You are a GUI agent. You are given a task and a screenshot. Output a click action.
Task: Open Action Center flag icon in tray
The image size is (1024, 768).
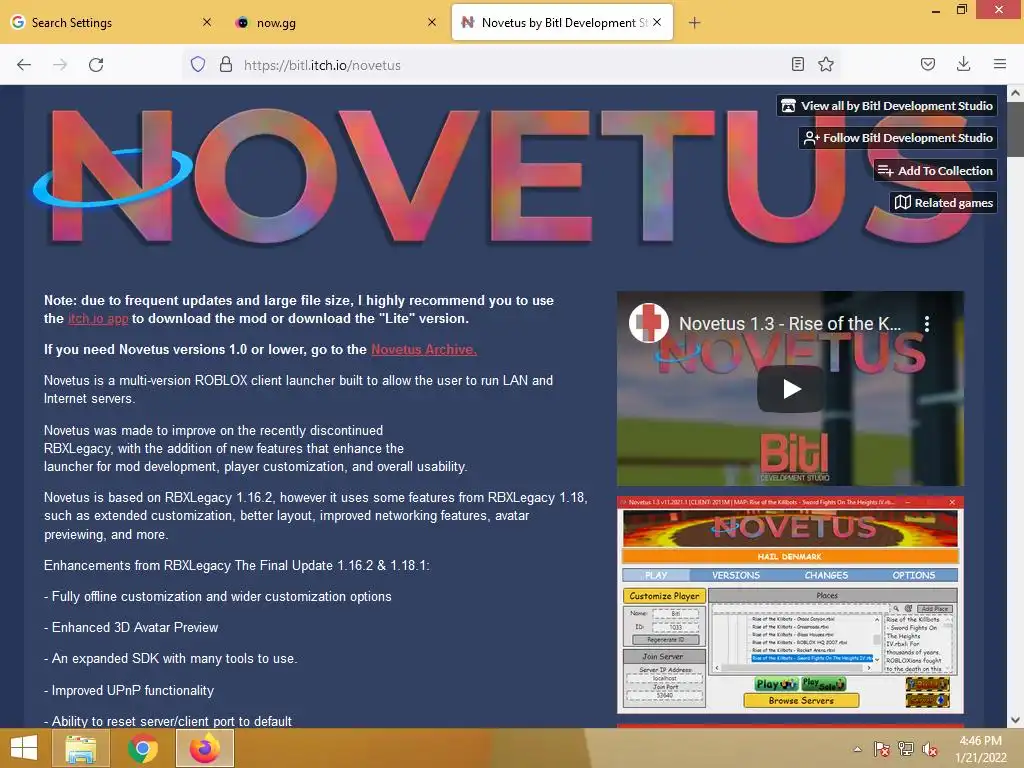pos(882,749)
